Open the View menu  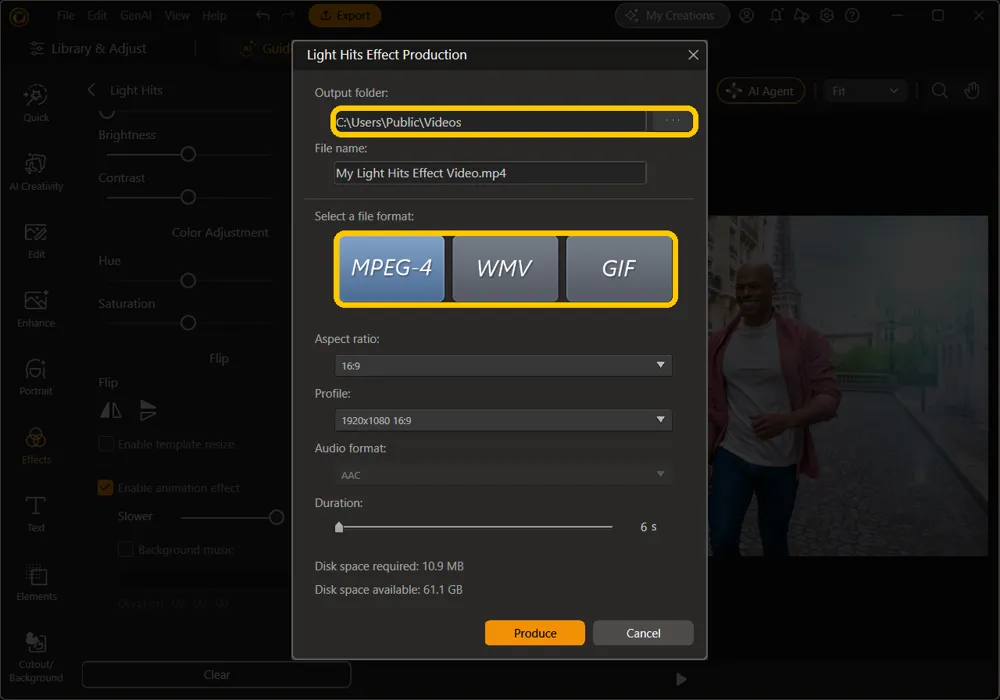[177, 15]
